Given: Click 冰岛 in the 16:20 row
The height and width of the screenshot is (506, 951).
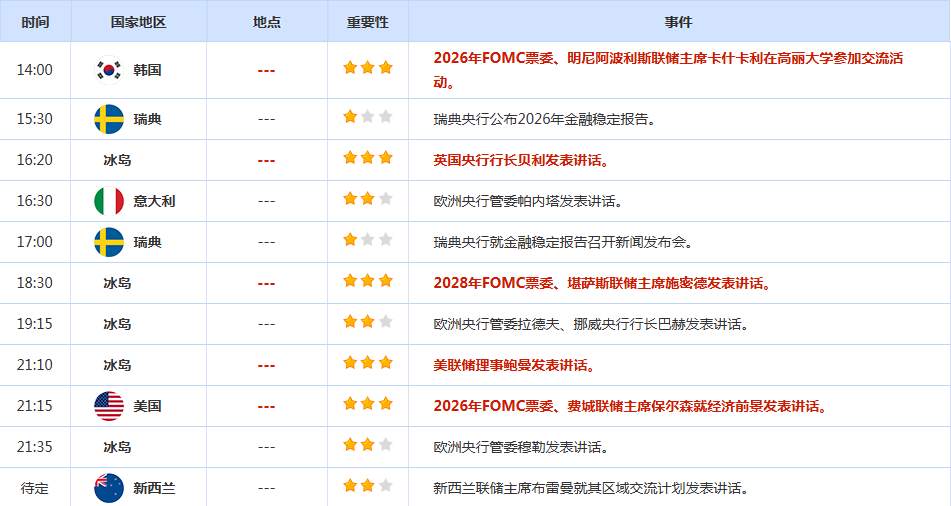Looking at the screenshot, I should click(x=117, y=160).
